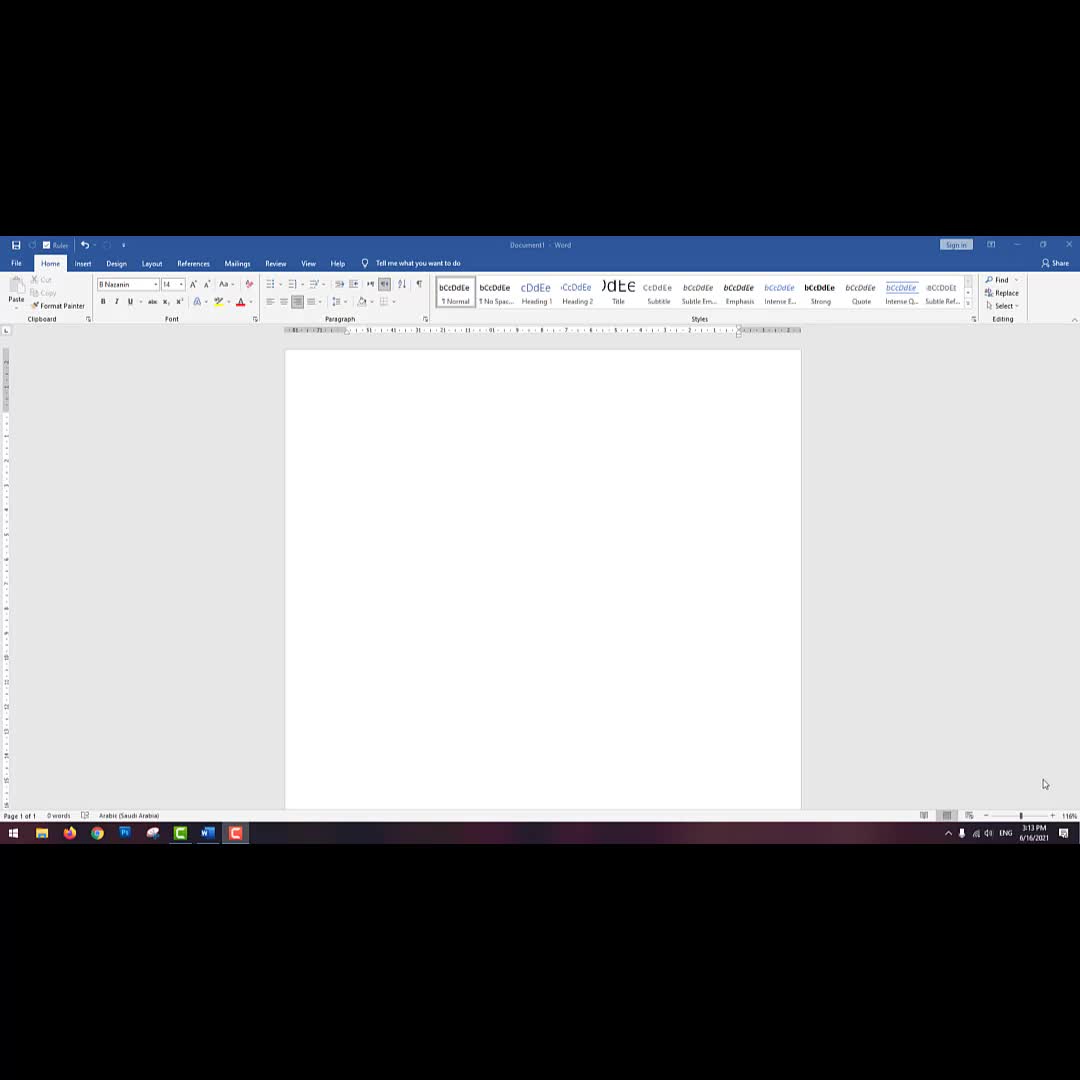Click the Sign in button
Image resolution: width=1080 pixels, height=1080 pixels.
(956, 245)
